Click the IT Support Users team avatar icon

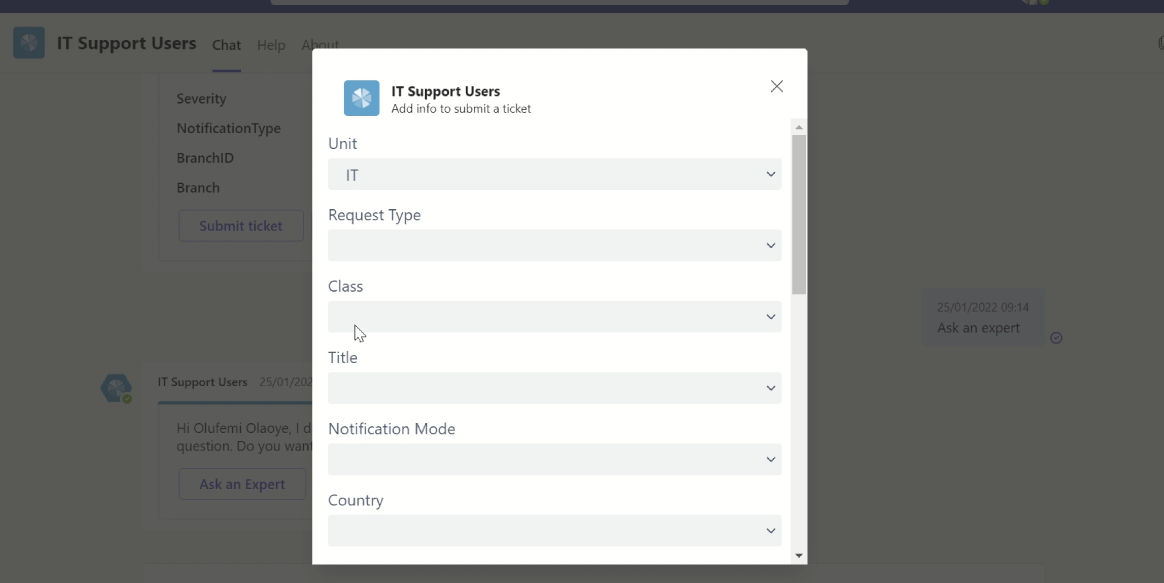pyautogui.click(x=28, y=43)
